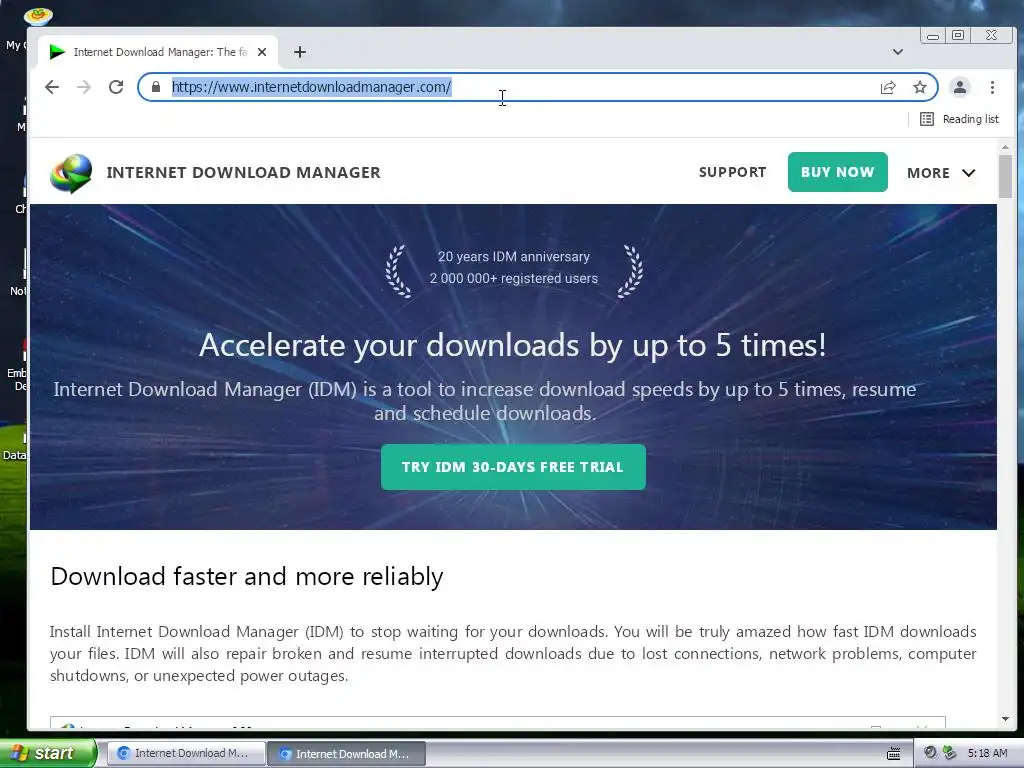Click '2 000 000+ registered users' text
The height and width of the screenshot is (768, 1024).
tap(514, 278)
